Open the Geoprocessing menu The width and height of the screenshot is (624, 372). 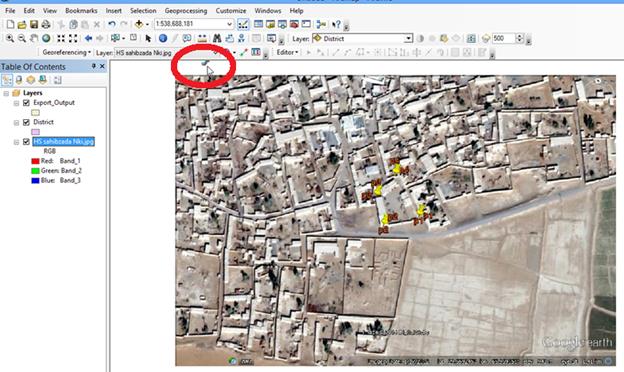coord(186,11)
